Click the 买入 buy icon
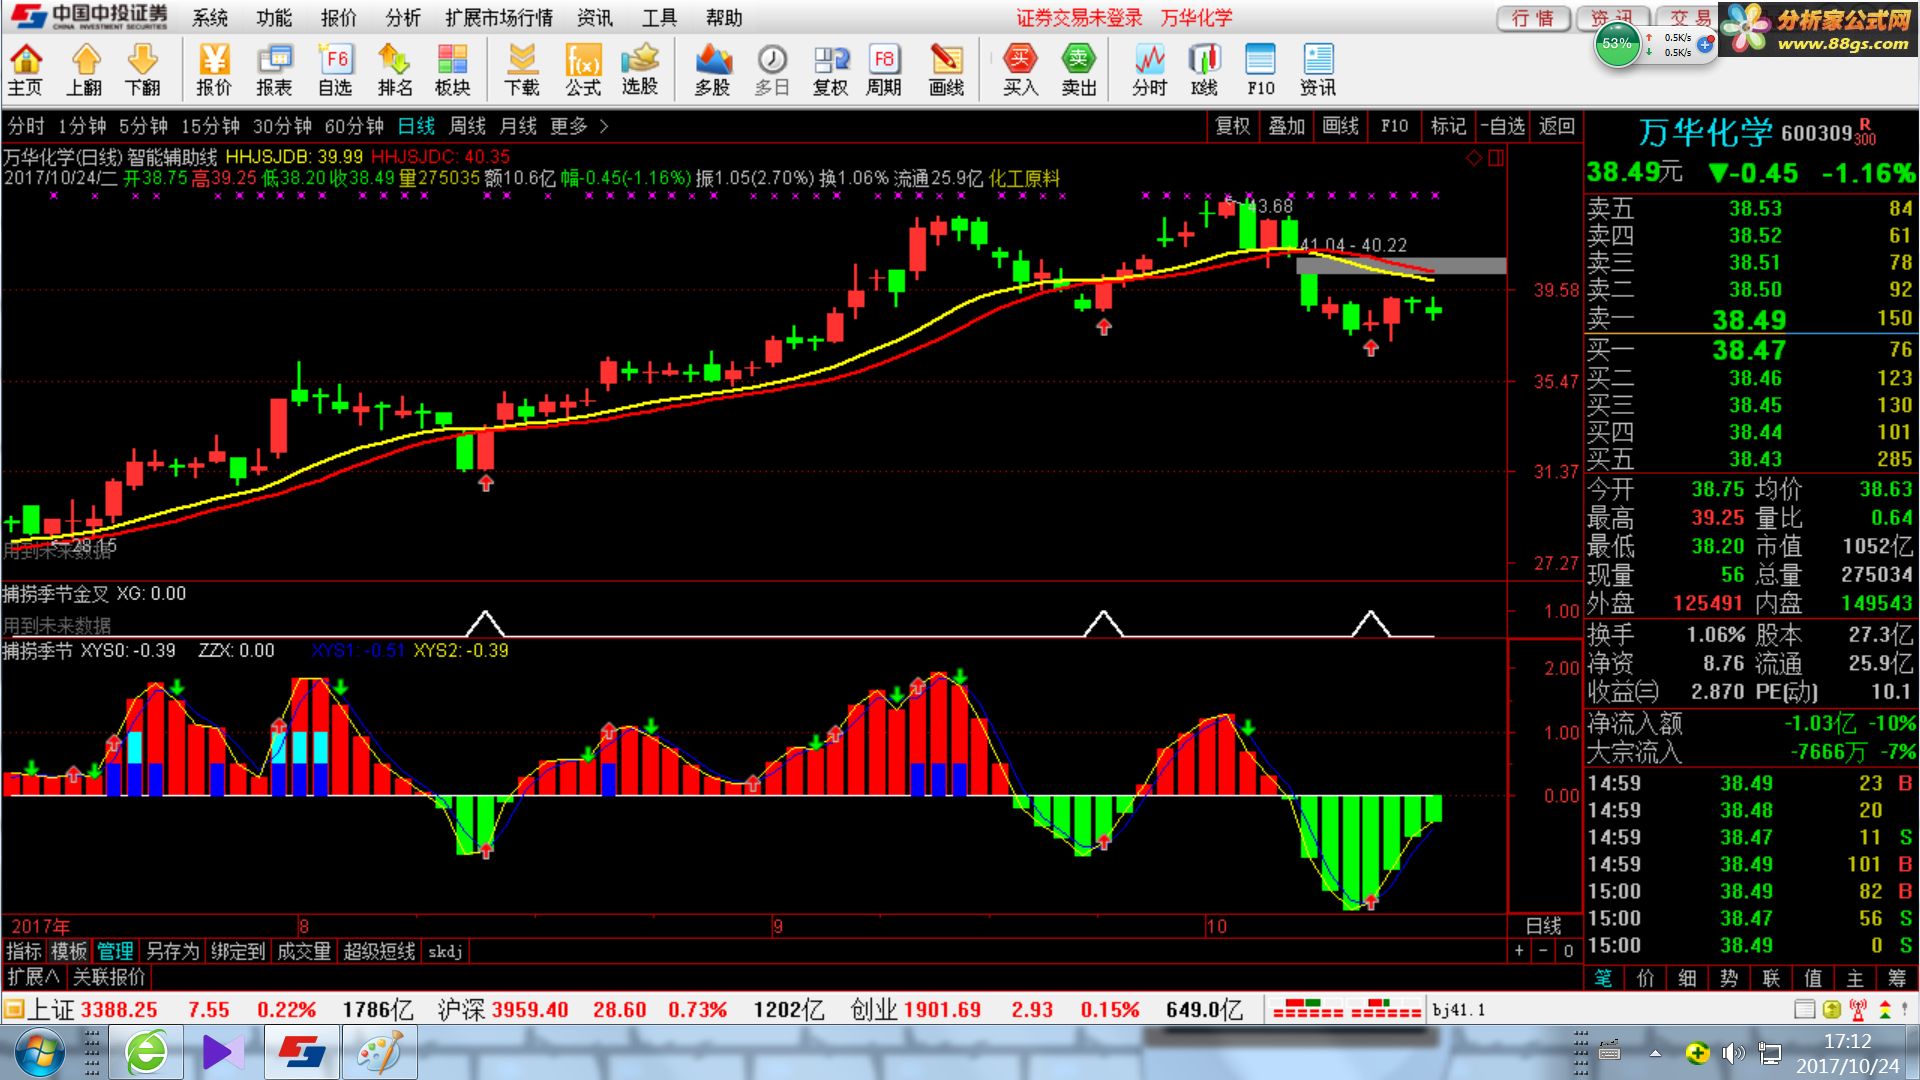This screenshot has height=1080, width=1920. pos(1020,70)
